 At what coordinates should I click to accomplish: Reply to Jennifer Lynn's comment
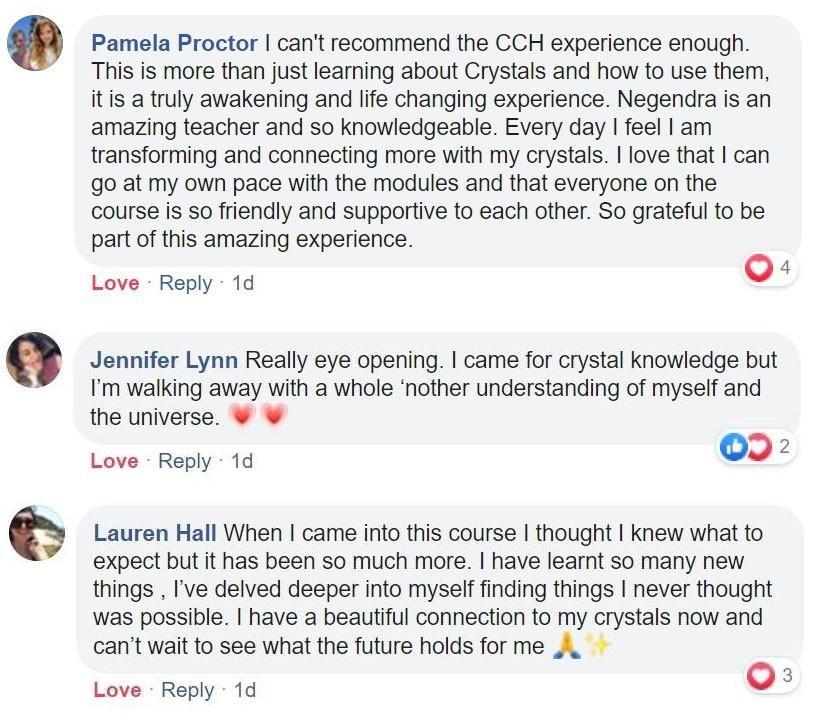pyautogui.click(x=184, y=461)
